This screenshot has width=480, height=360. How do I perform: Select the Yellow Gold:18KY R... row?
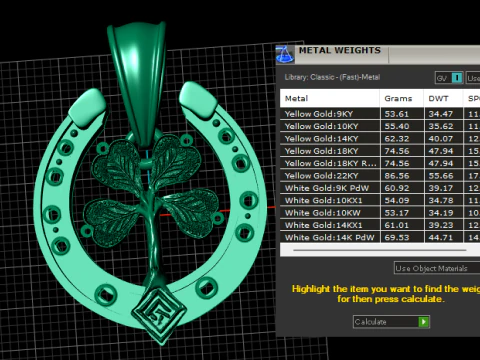(x=380, y=163)
